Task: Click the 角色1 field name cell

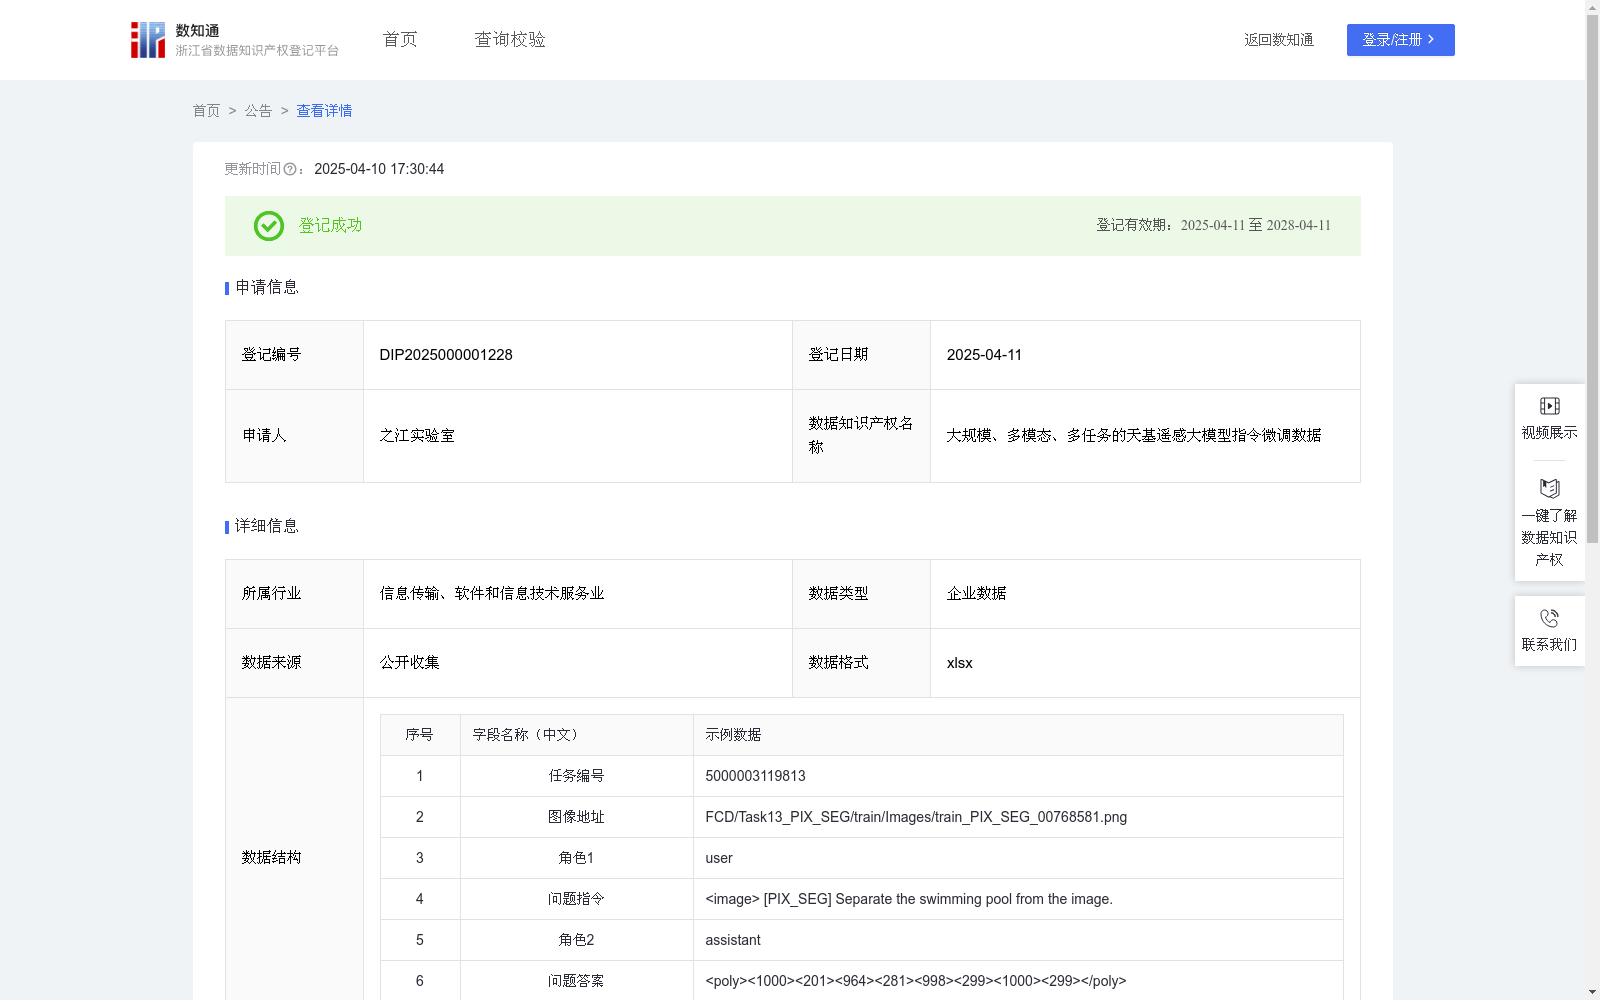Action: (x=576, y=858)
